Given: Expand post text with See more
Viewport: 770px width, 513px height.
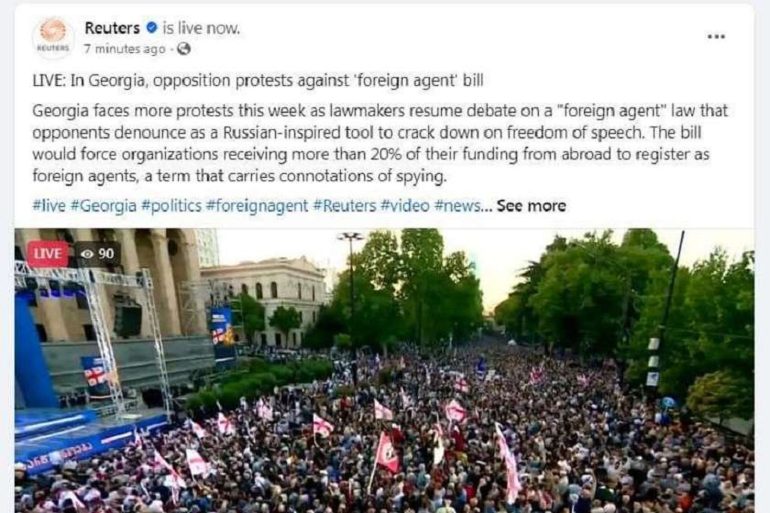Looking at the screenshot, I should 531,206.
